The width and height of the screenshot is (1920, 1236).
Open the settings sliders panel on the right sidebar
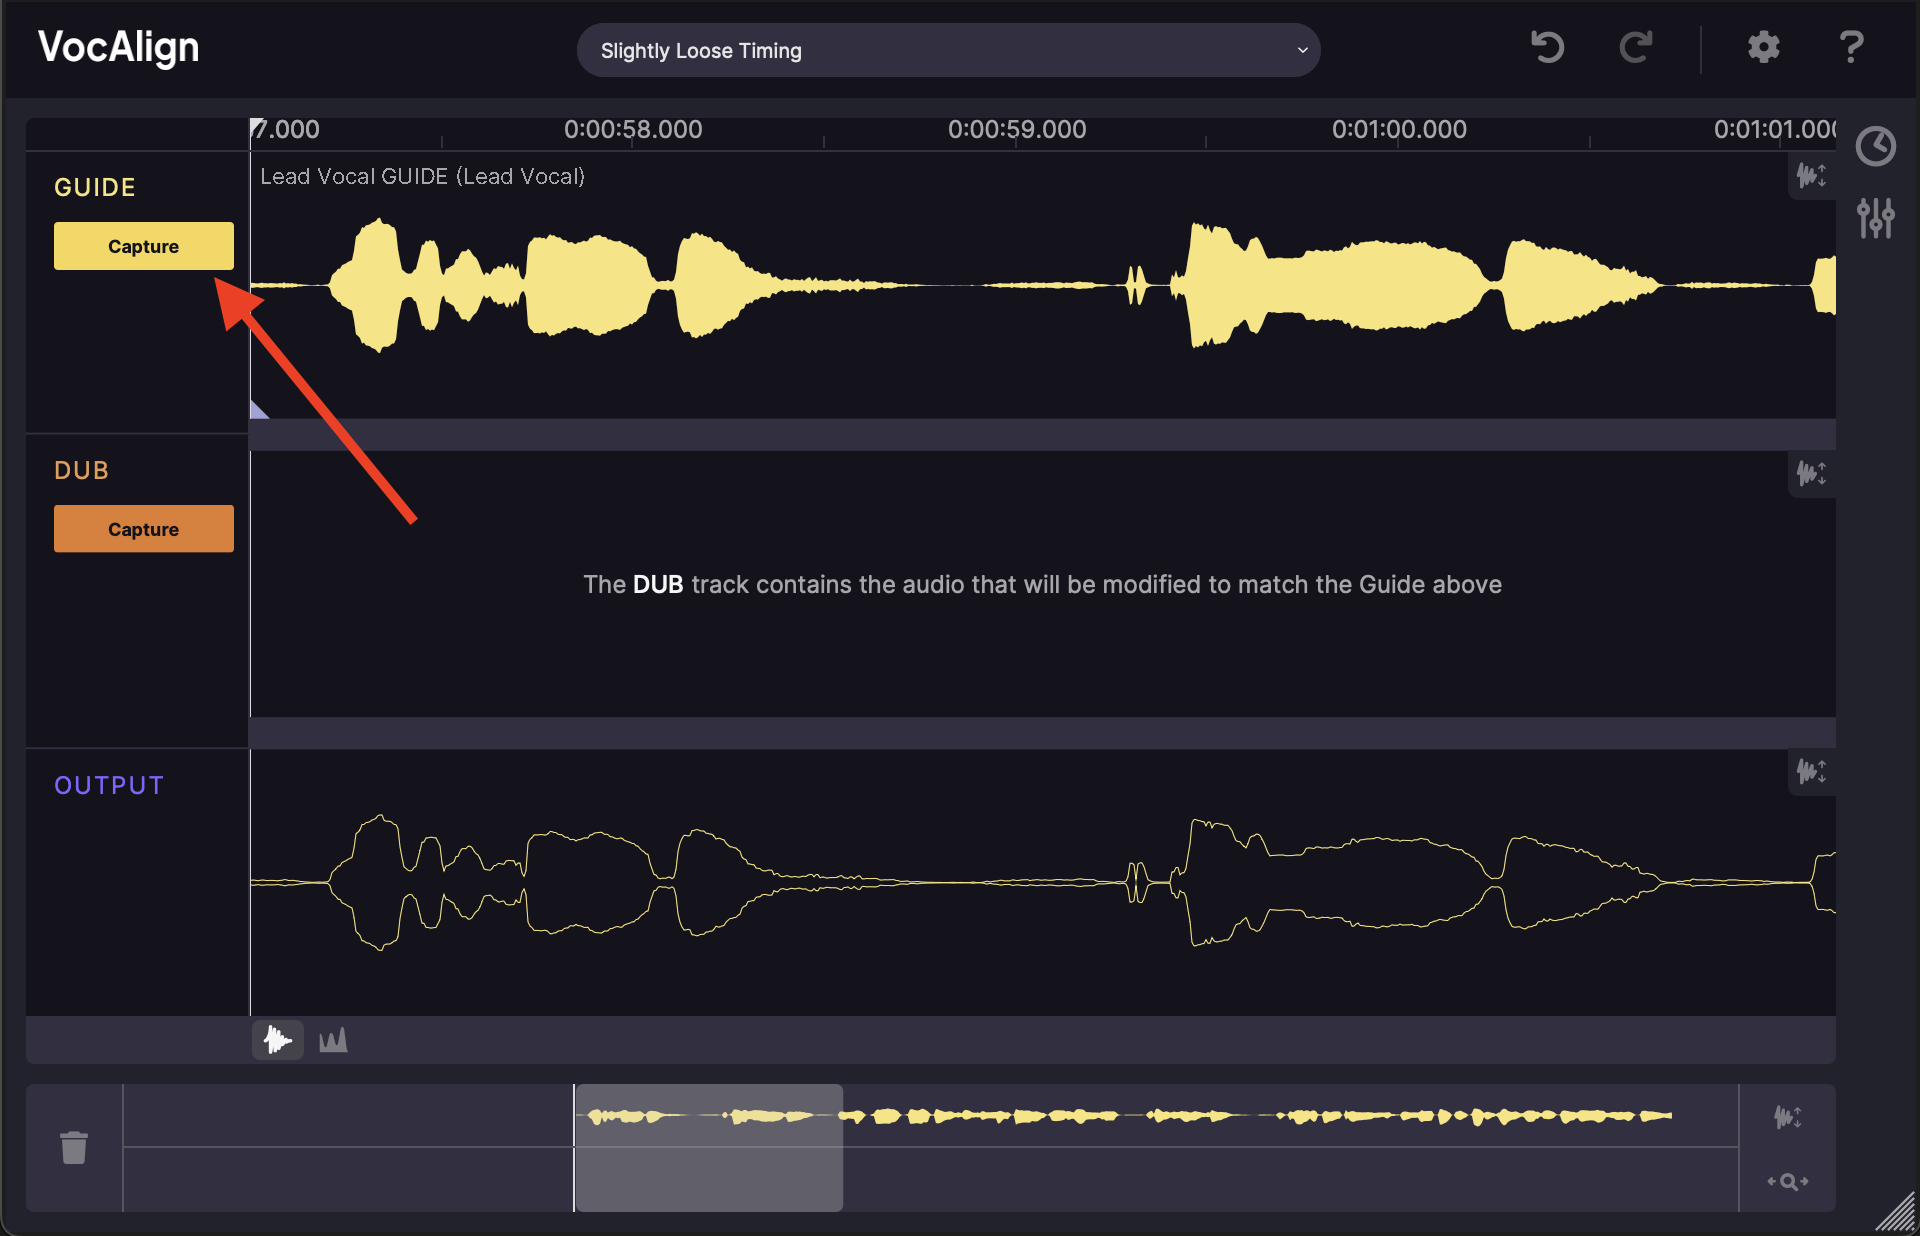(x=1876, y=218)
